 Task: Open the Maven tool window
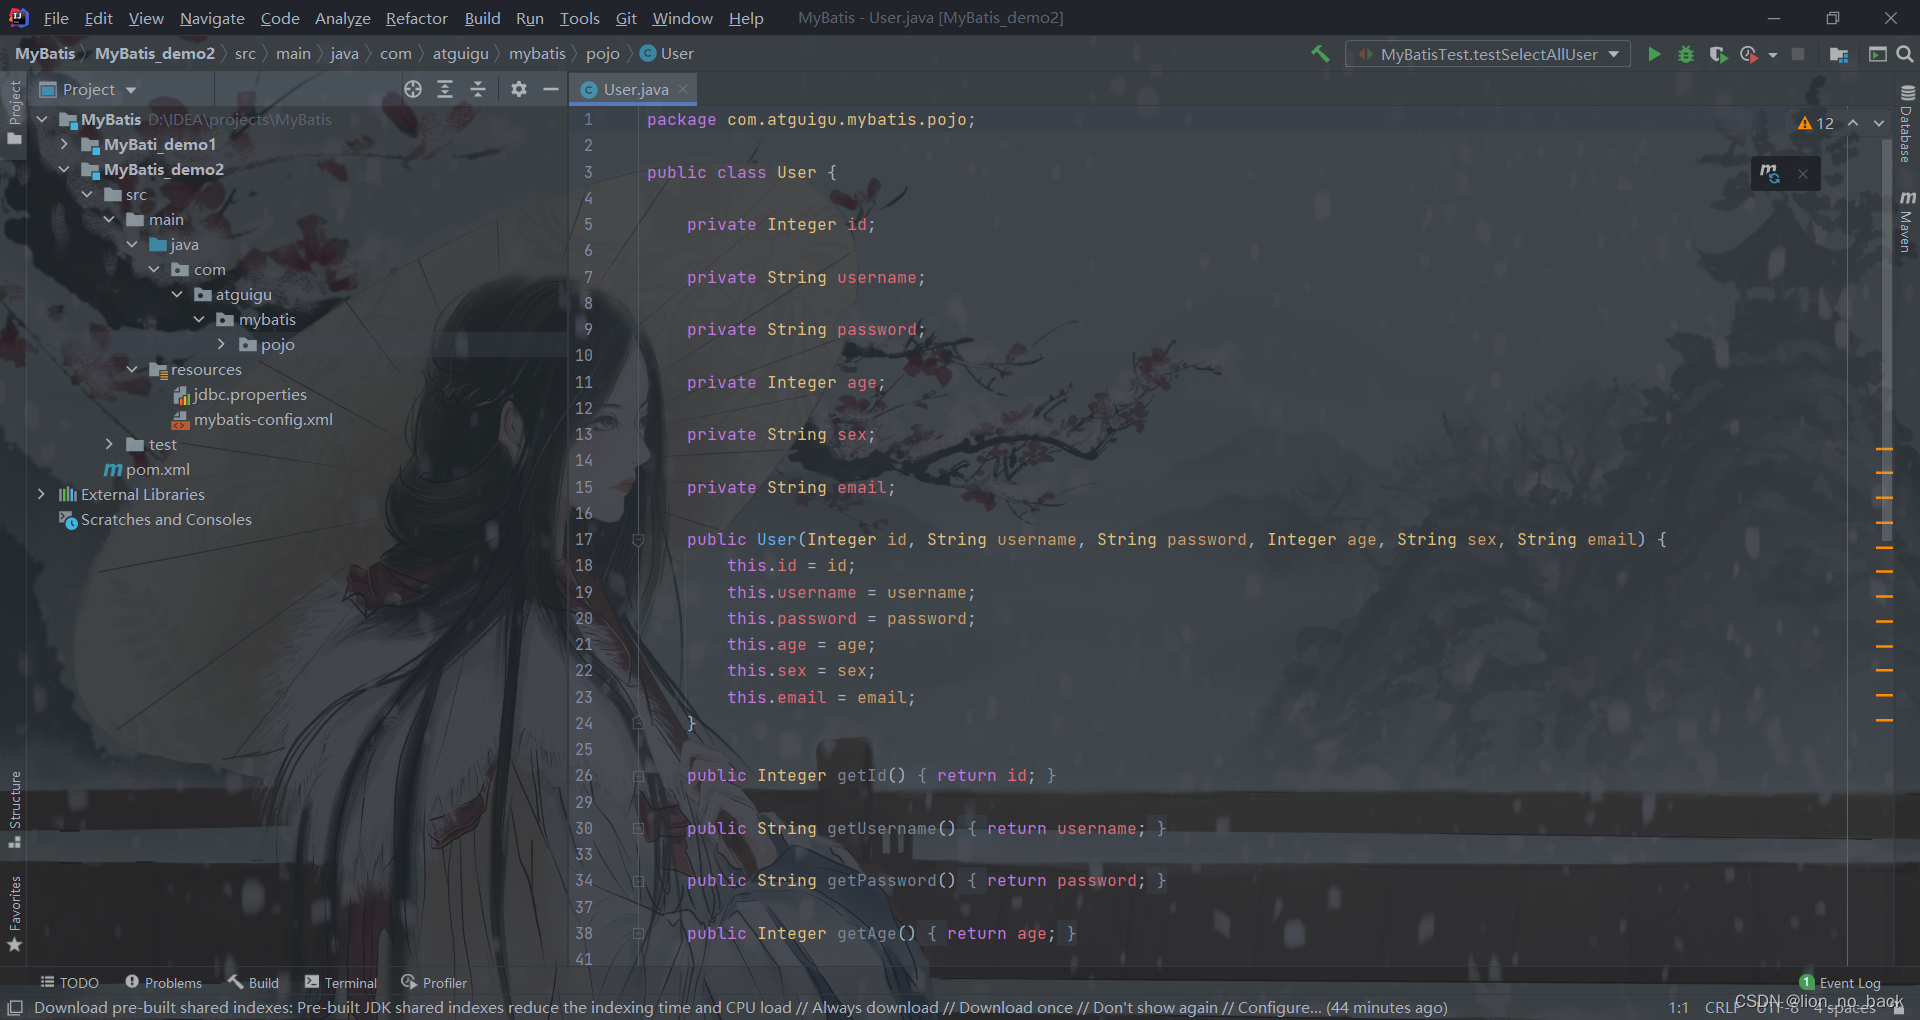(1906, 221)
